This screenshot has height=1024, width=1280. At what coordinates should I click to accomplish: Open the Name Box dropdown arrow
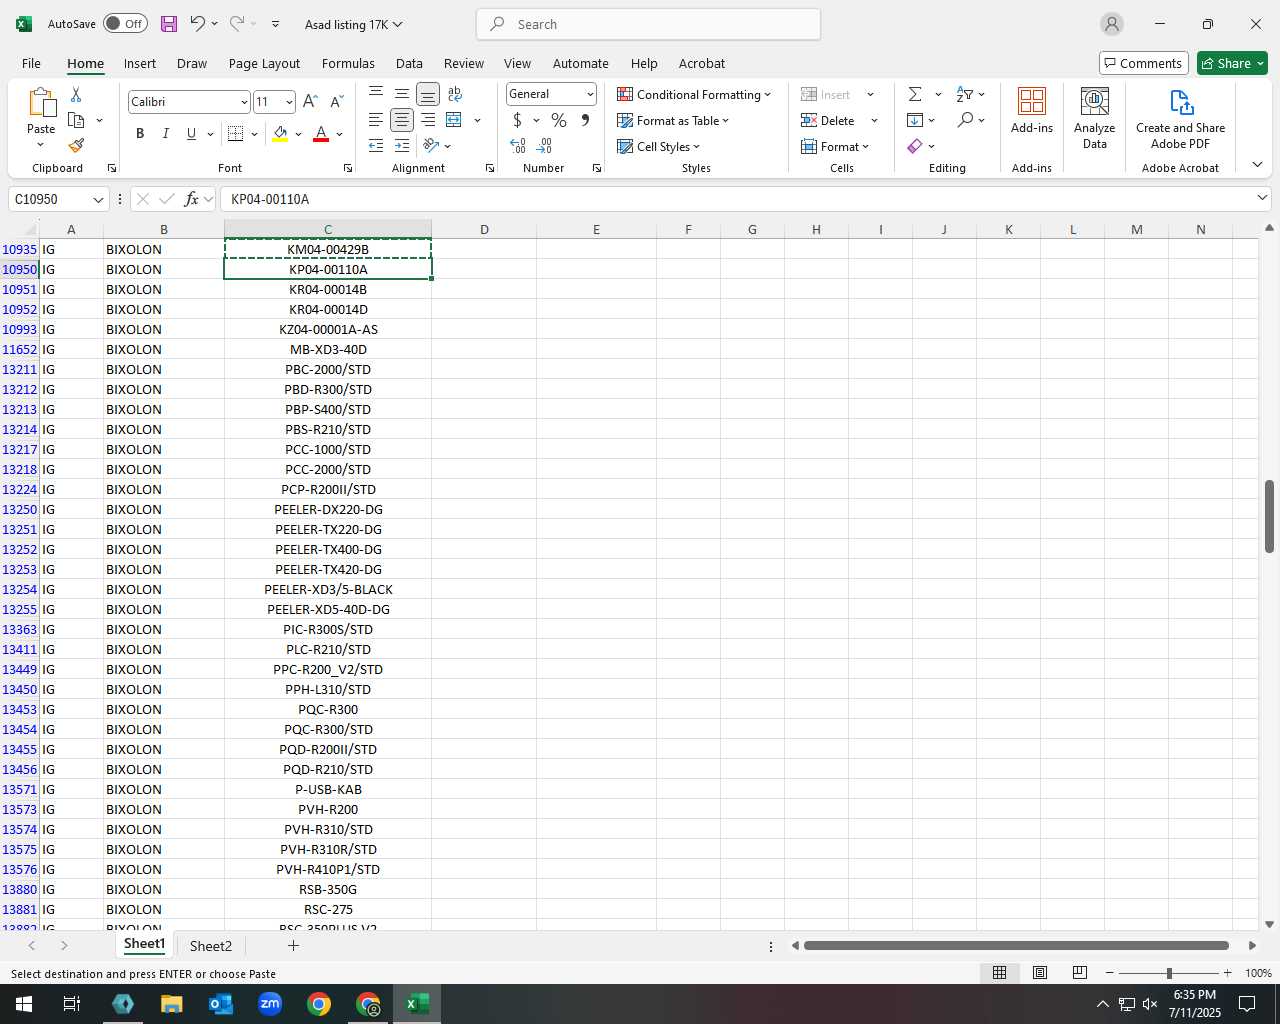pos(98,199)
